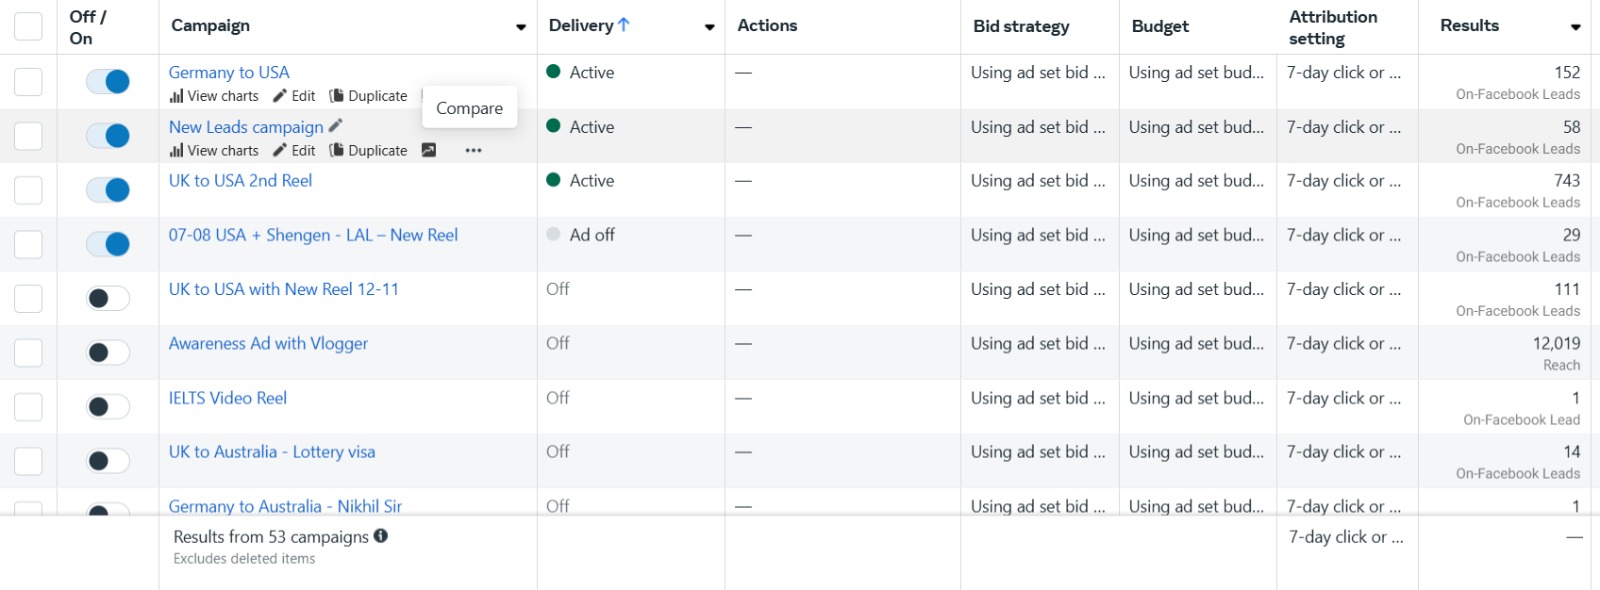Image resolution: width=1600 pixels, height=590 pixels.
Task: Click pencil Edit icon under Germany to USA
Action: coord(280,96)
